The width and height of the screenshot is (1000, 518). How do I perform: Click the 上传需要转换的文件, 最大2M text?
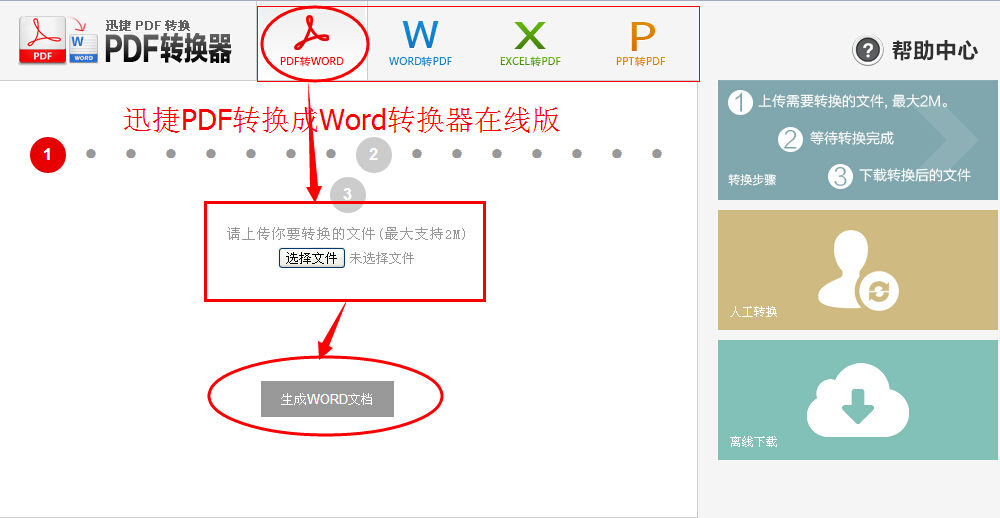(855, 101)
